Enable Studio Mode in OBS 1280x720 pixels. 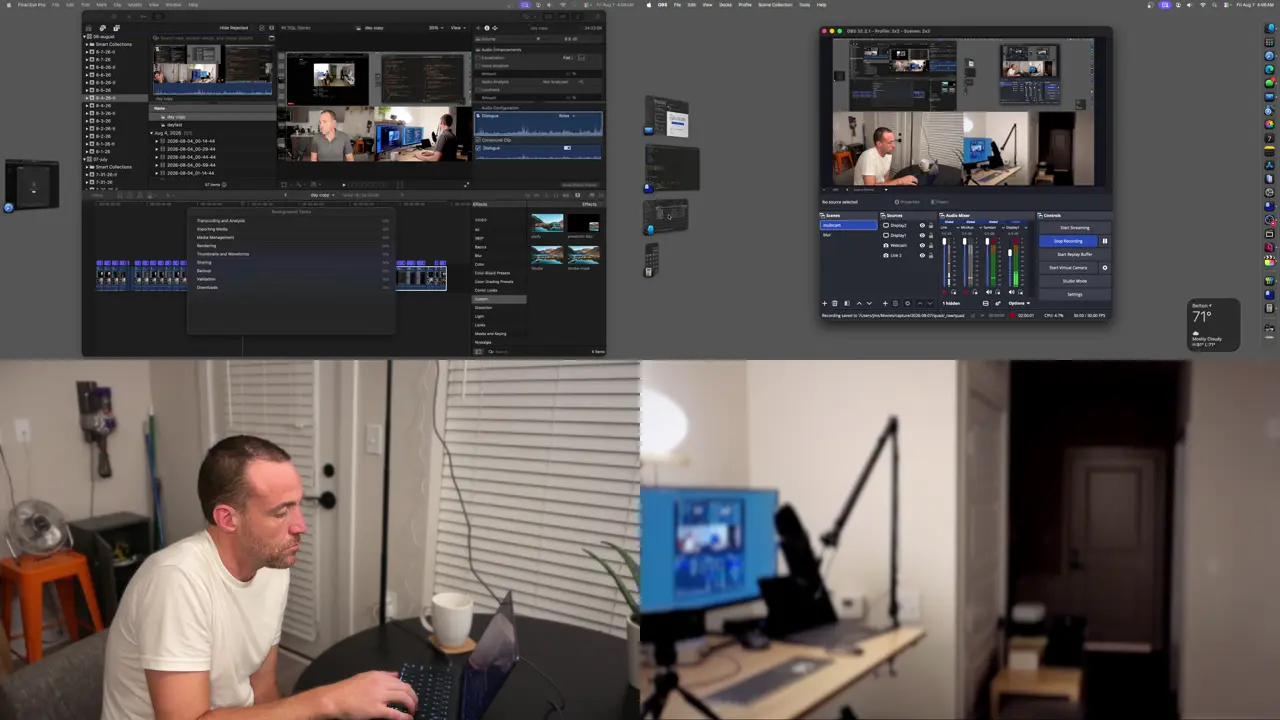click(x=1075, y=281)
